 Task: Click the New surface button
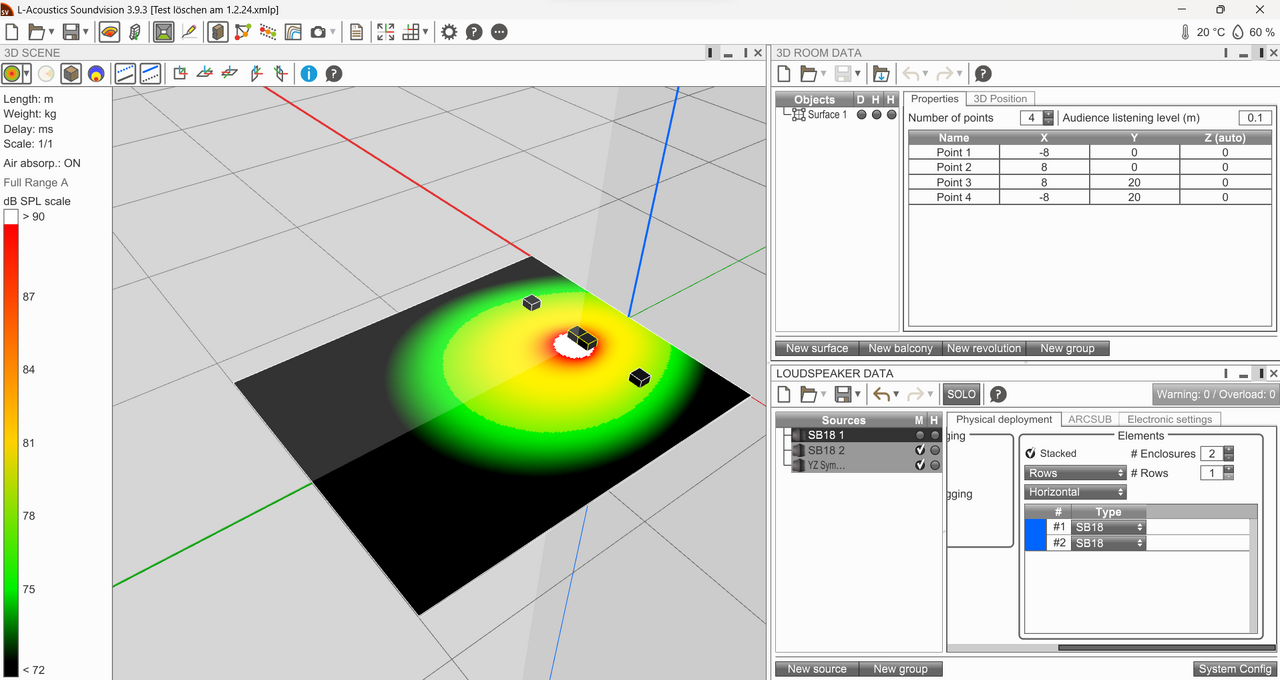[817, 348]
